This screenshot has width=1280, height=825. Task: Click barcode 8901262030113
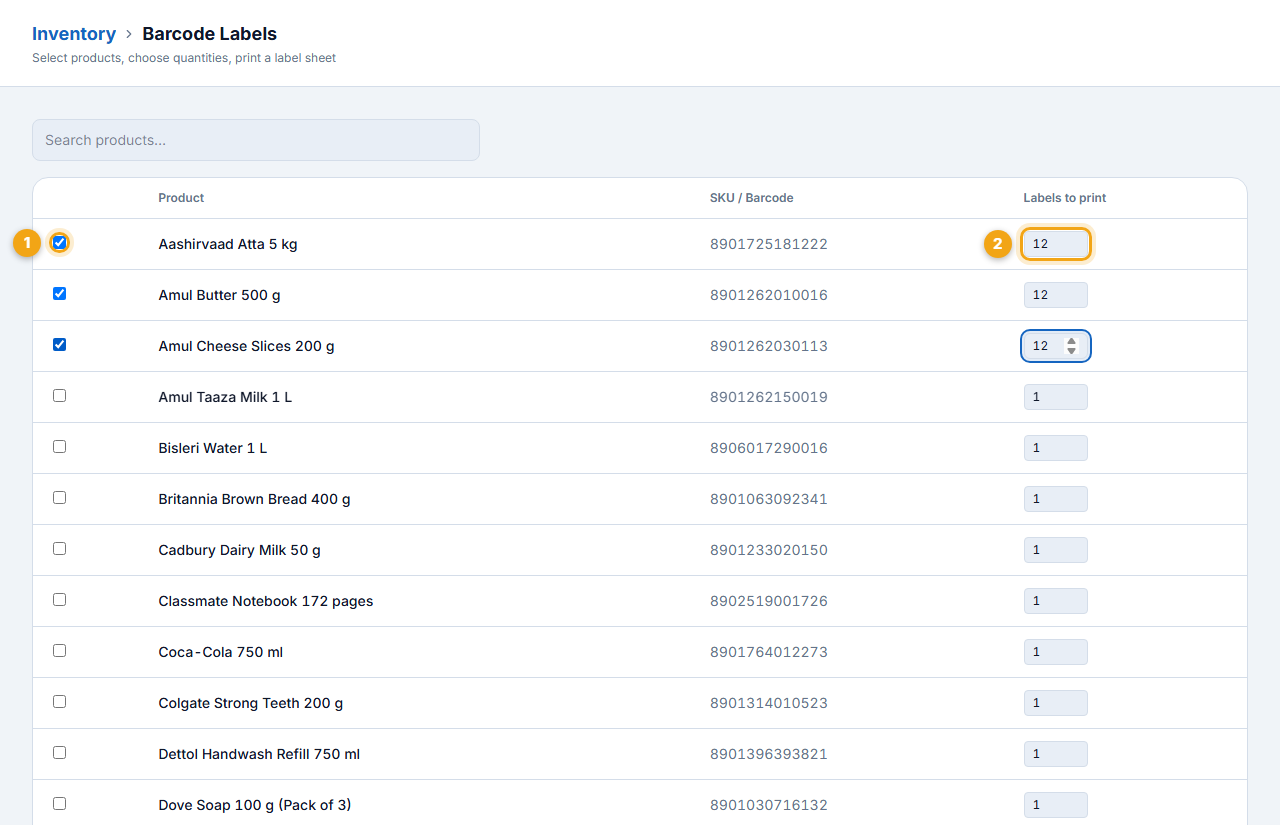tap(769, 346)
